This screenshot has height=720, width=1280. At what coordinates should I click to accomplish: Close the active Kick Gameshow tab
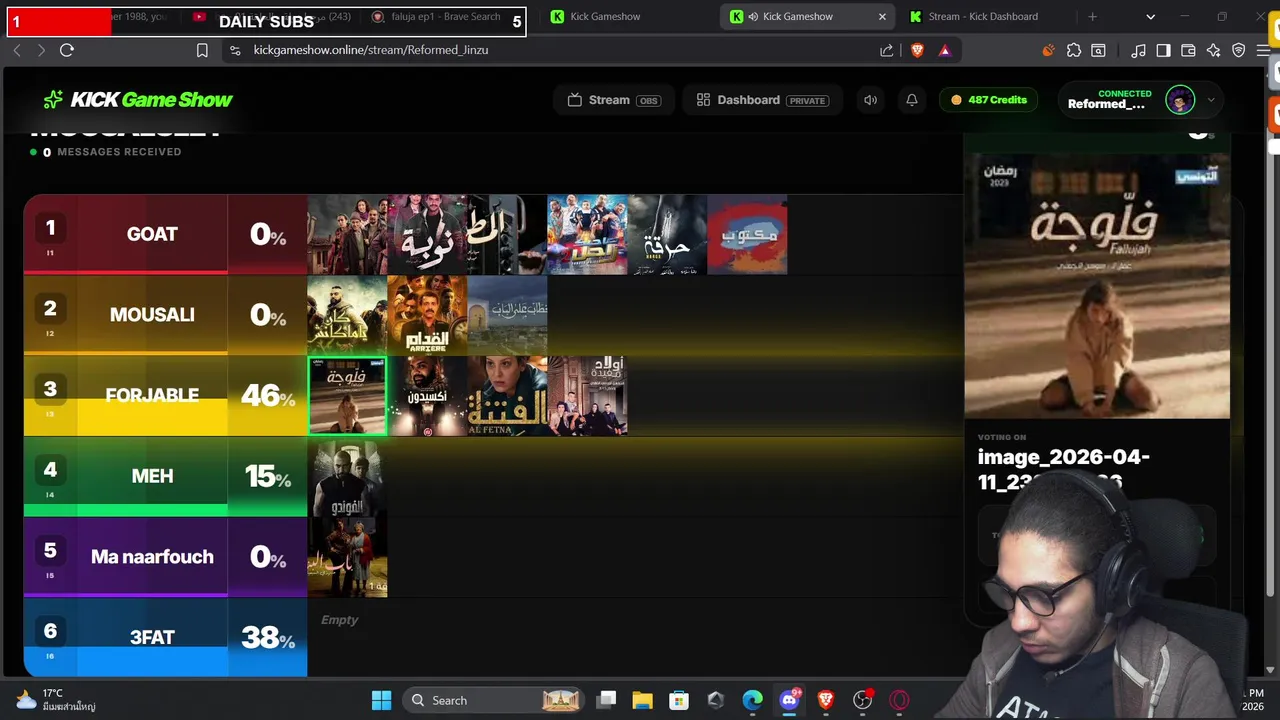pos(882,17)
